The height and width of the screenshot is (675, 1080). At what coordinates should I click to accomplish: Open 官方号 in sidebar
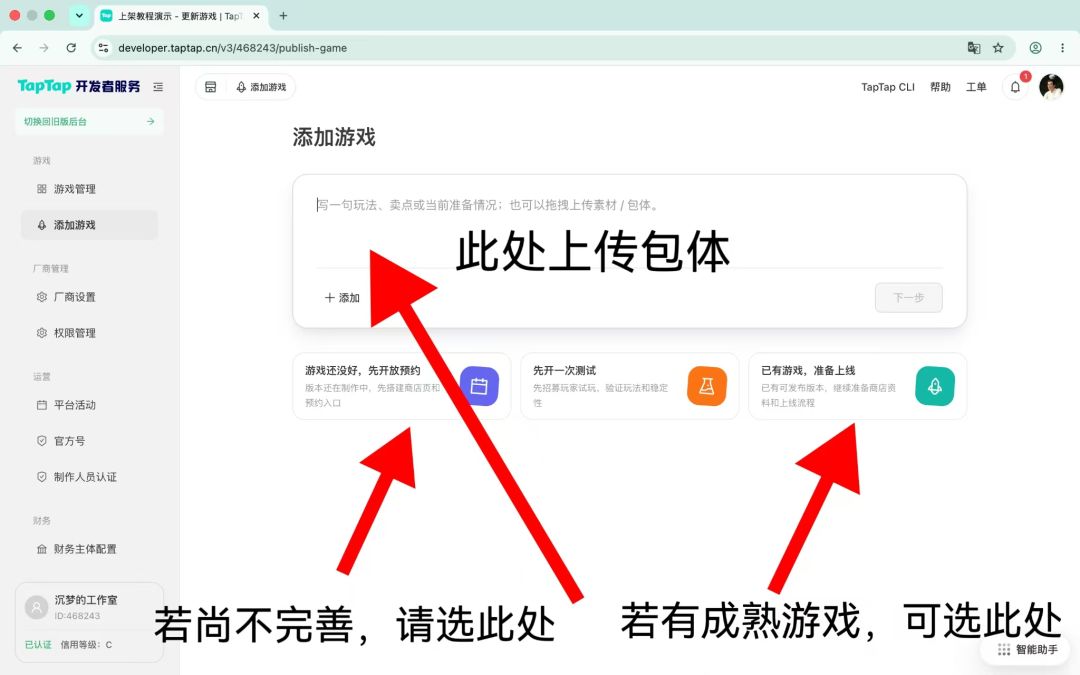[x=90, y=441]
